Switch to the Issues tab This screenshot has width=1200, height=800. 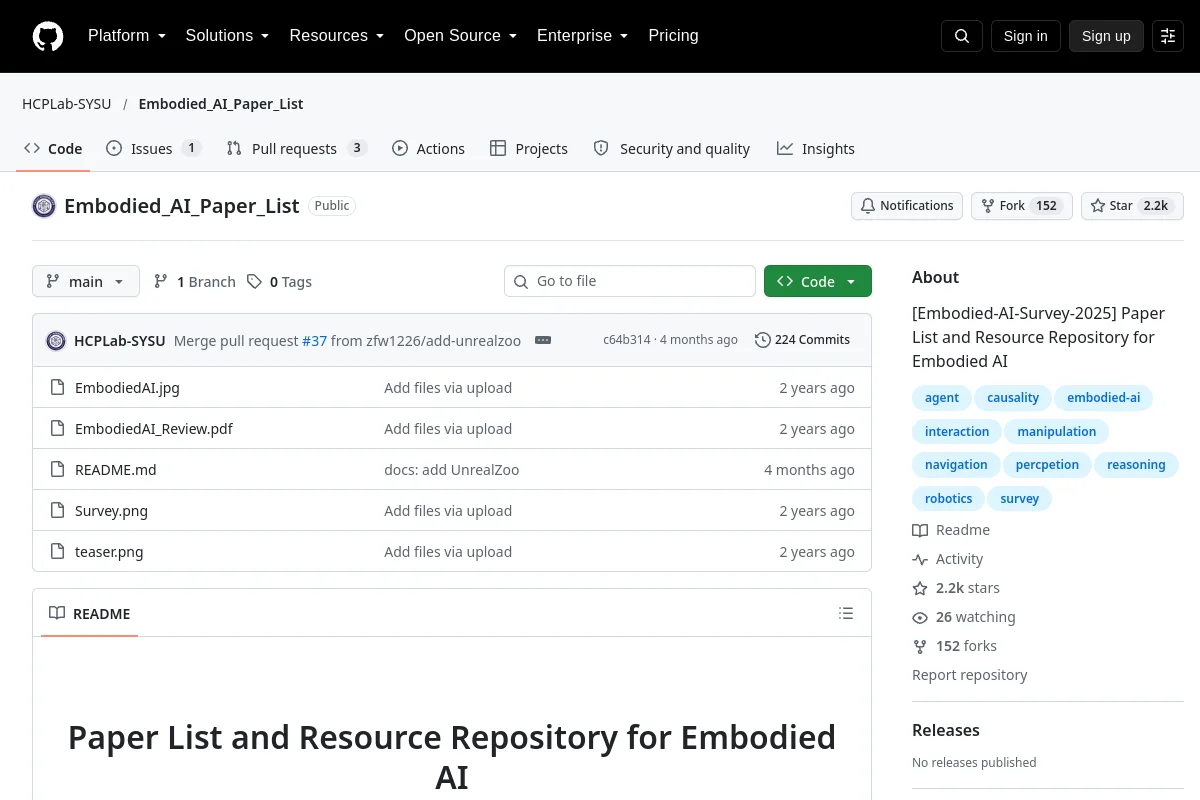[154, 149]
